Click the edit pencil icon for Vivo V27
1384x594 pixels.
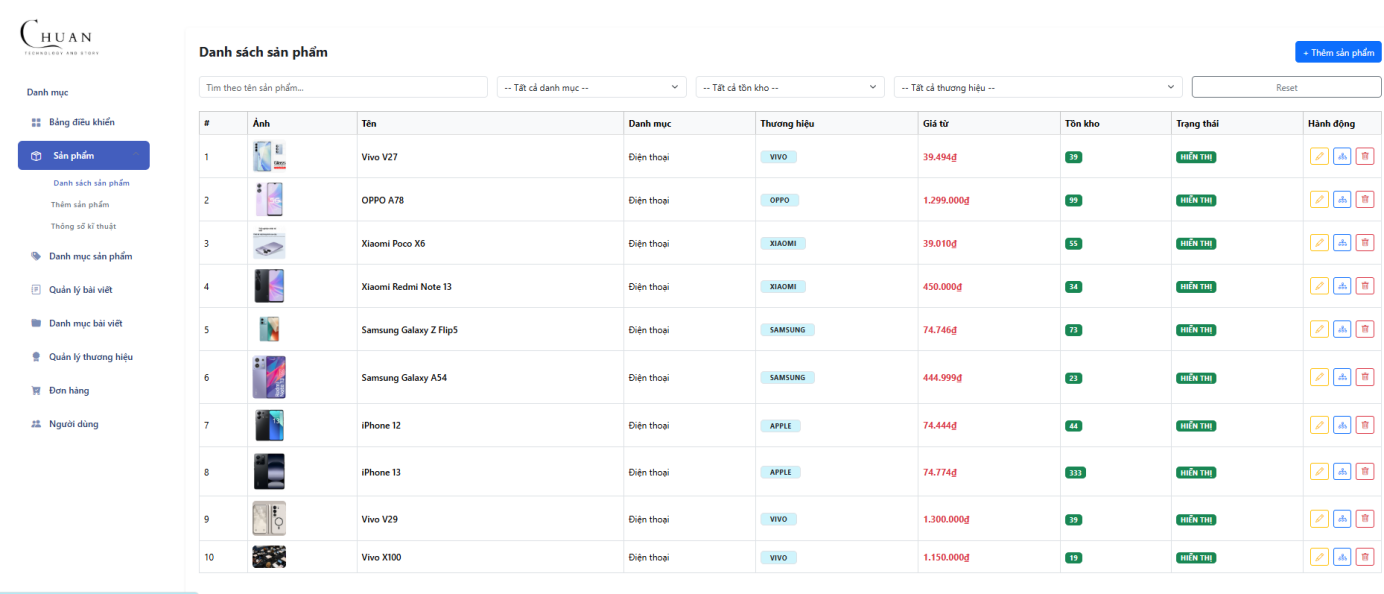click(1319, 156)
